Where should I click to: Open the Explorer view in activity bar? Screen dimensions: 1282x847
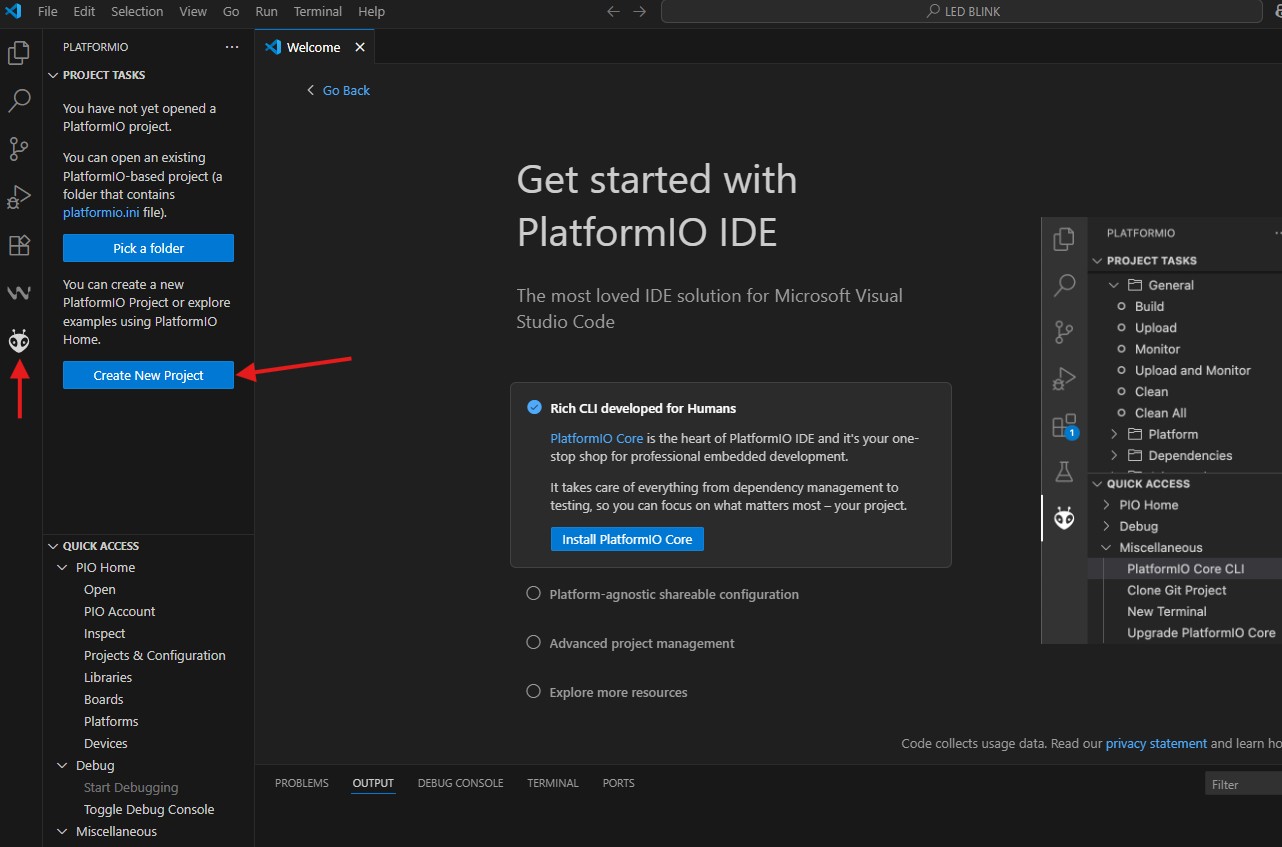point(19,53)
